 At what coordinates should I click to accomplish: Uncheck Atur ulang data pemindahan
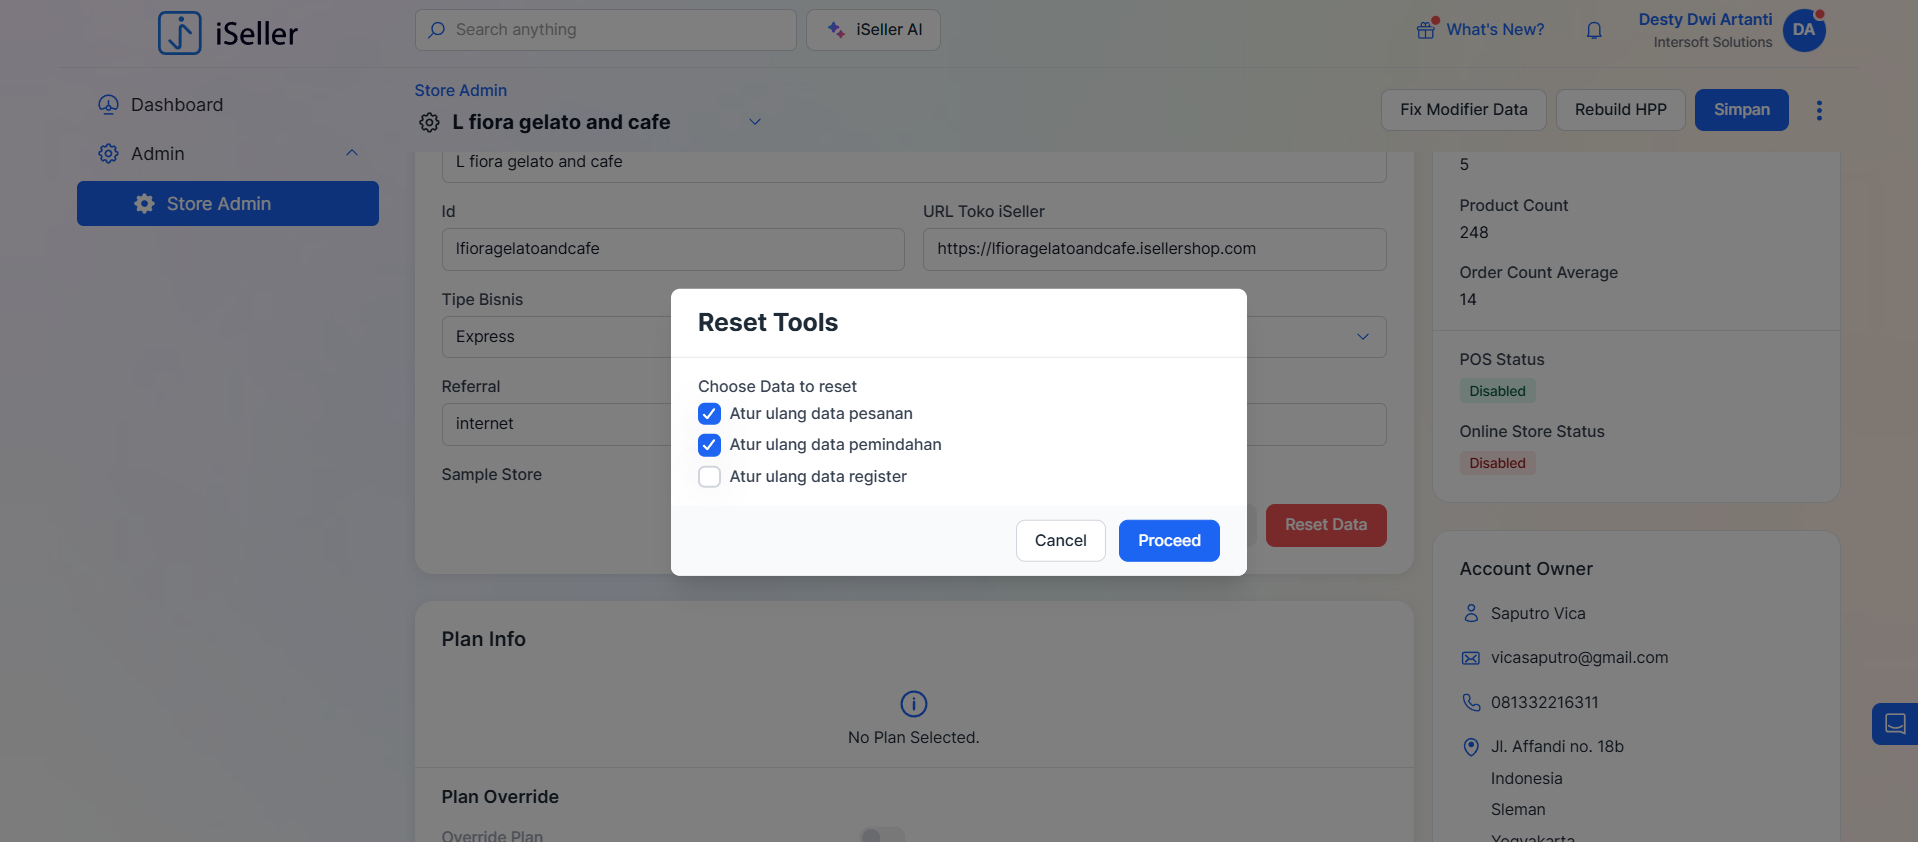[x=709, y=445]
